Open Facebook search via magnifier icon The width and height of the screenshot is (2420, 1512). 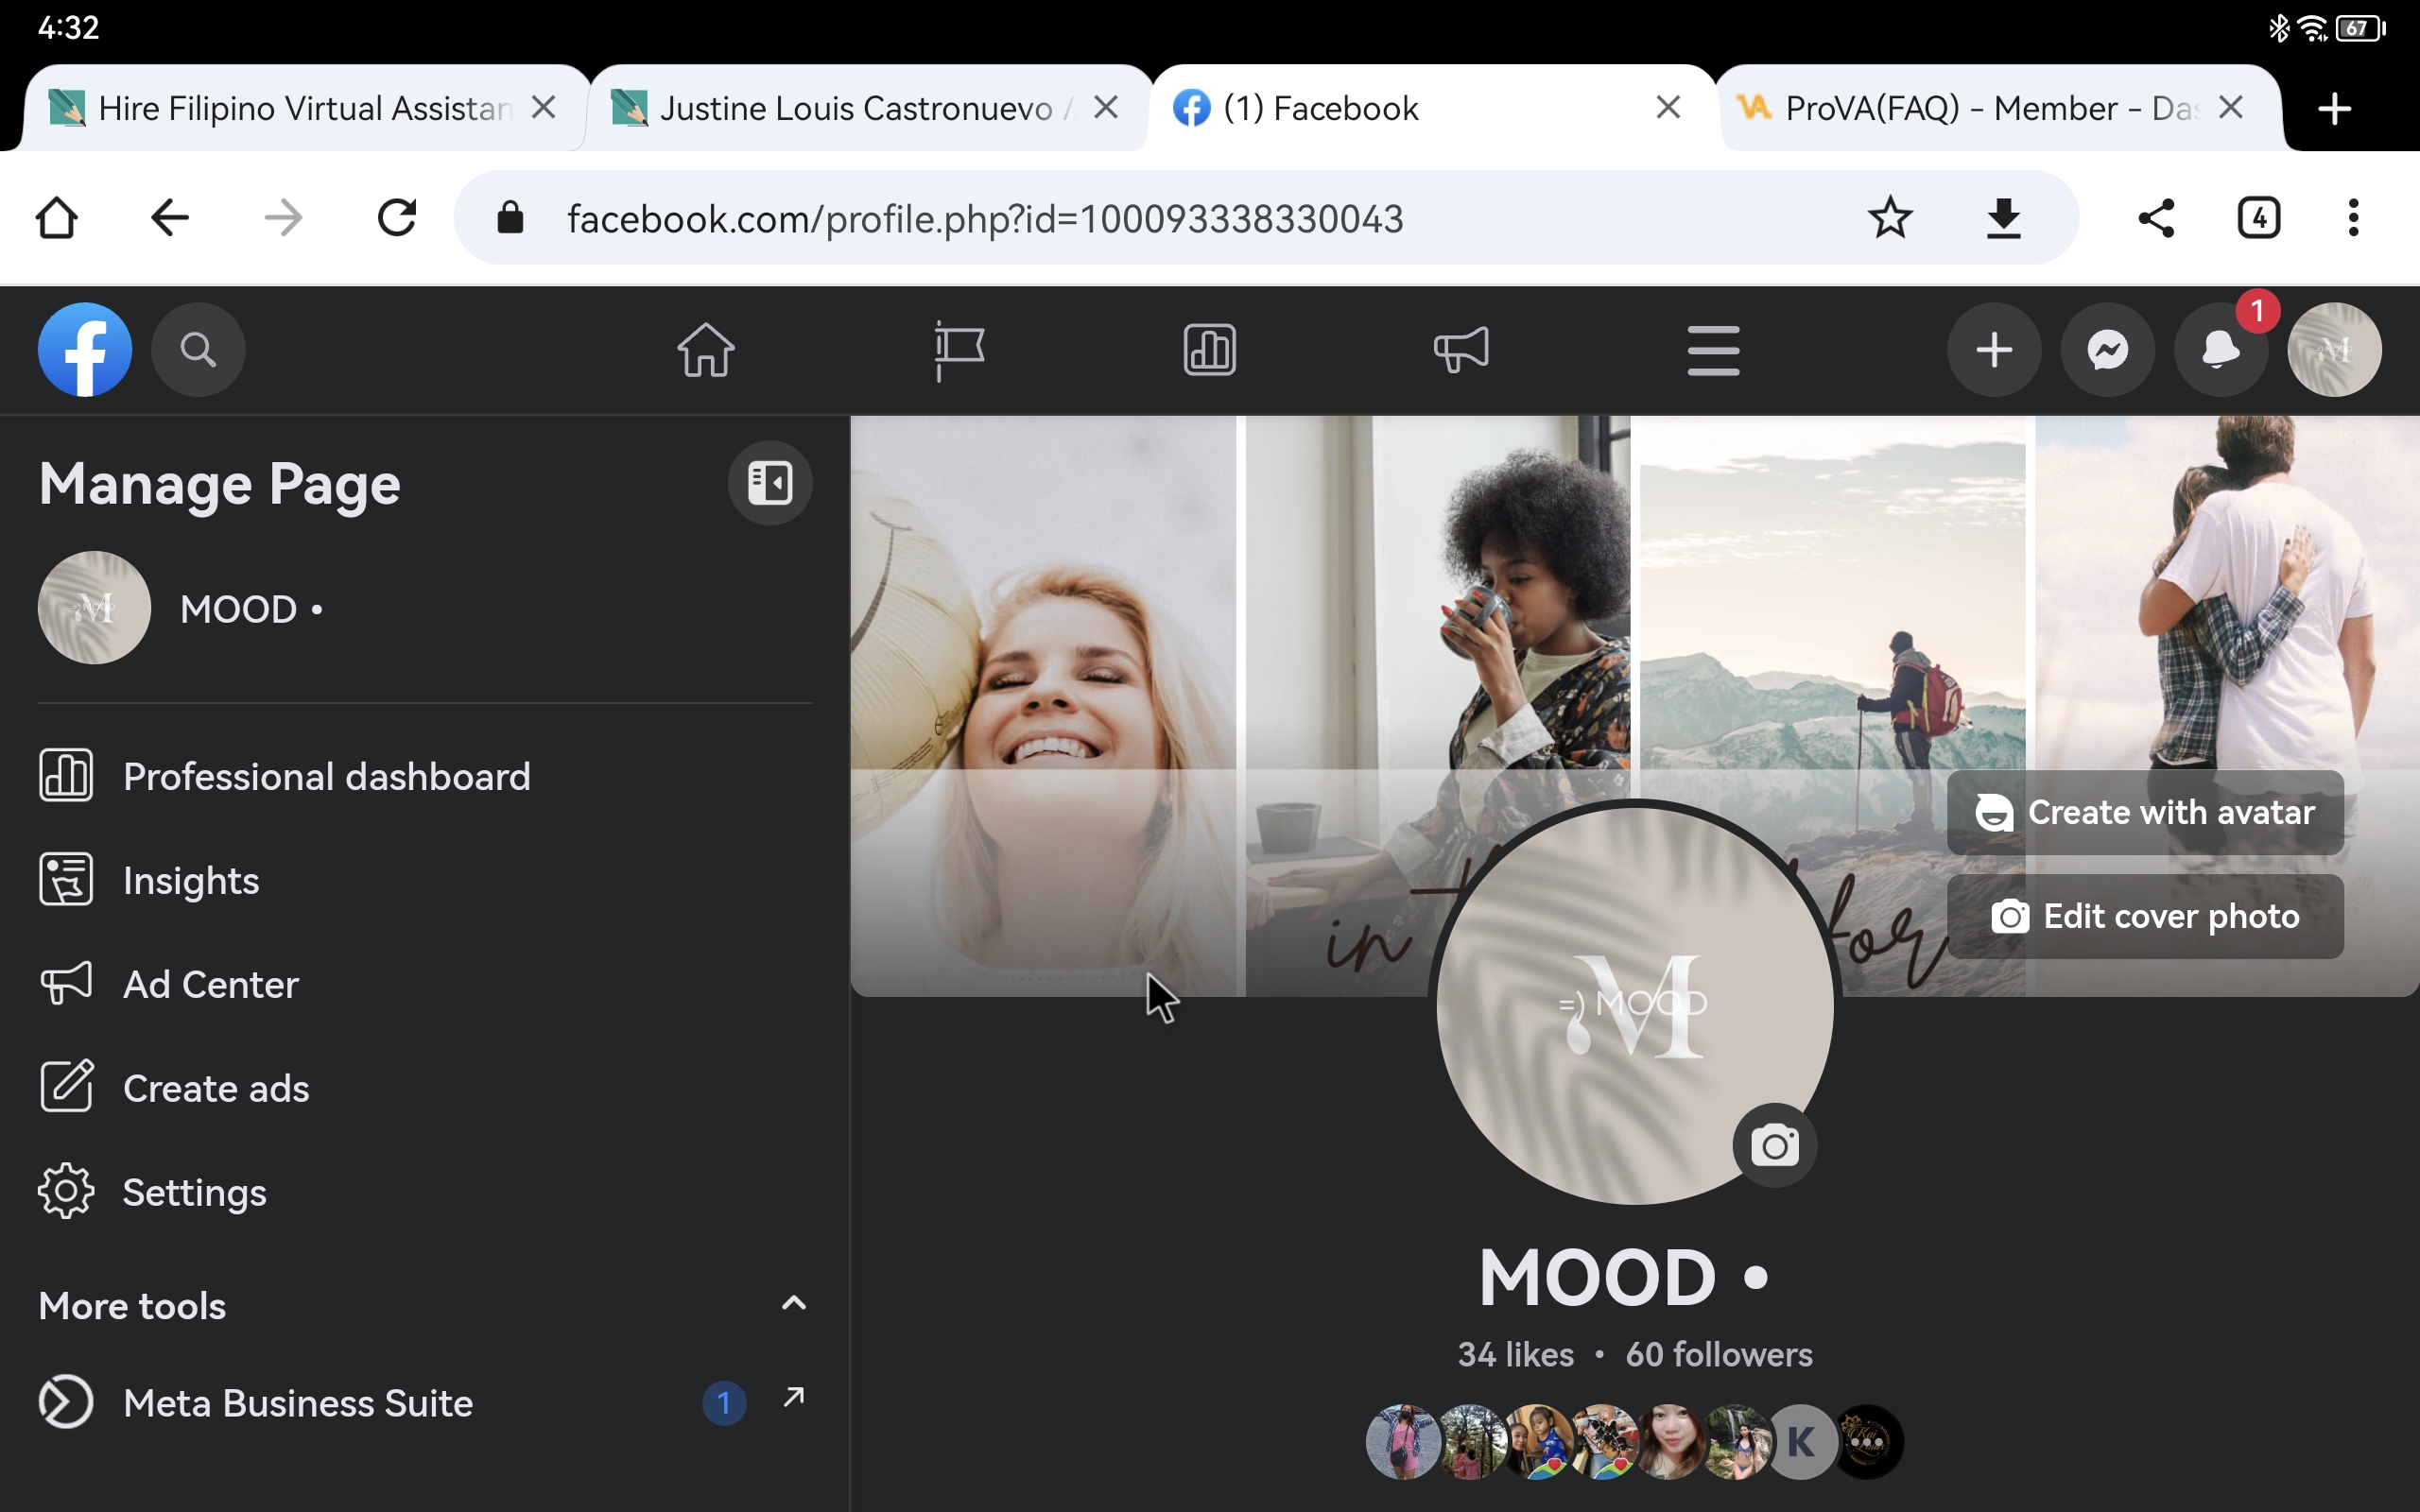click(197, 350)
